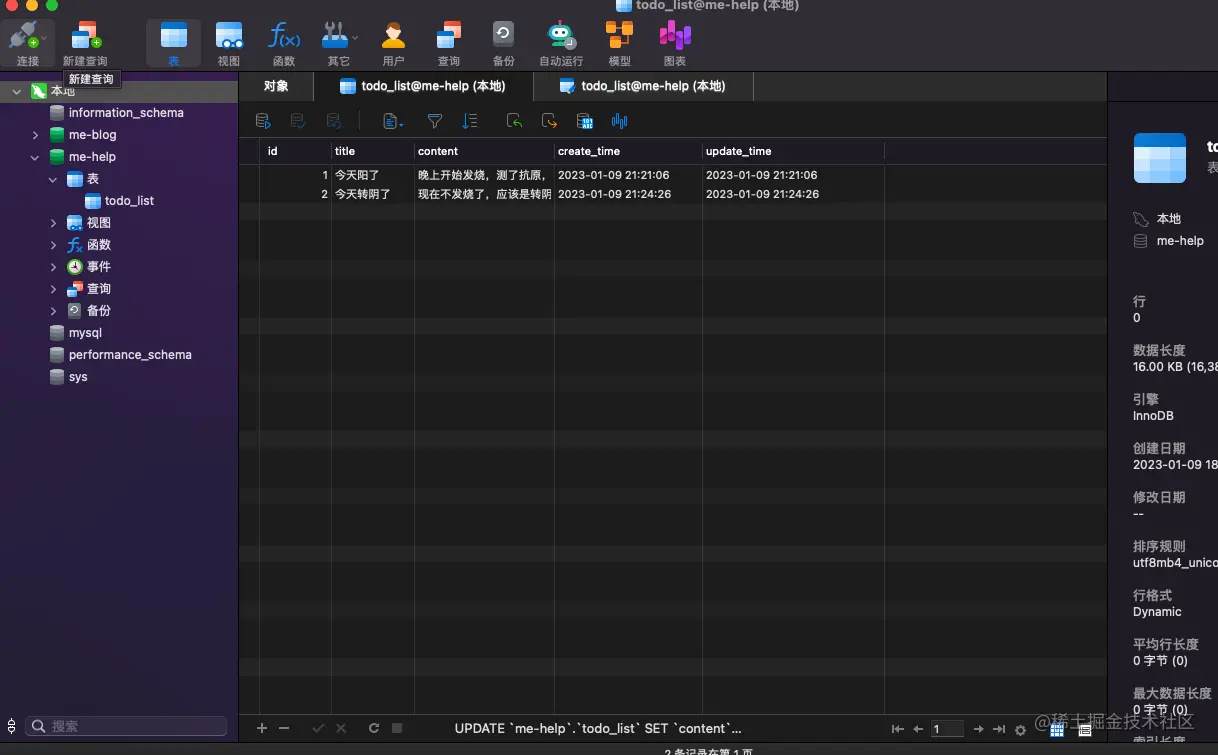Select the cell 今天阳了
The width and height of the screenshot is (1218, 755).
coord(373,175)
